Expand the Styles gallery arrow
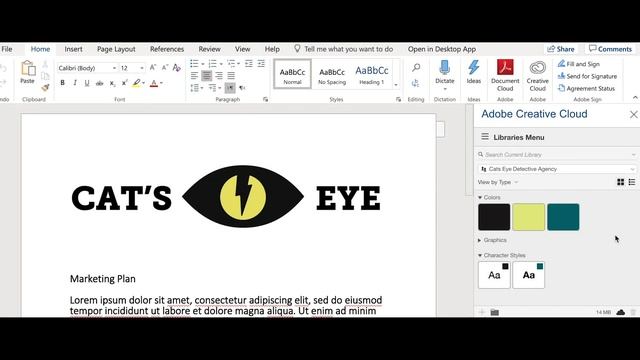Image resolution: width=640 pixels, height=360 pixels. click(x=396, y=85)
